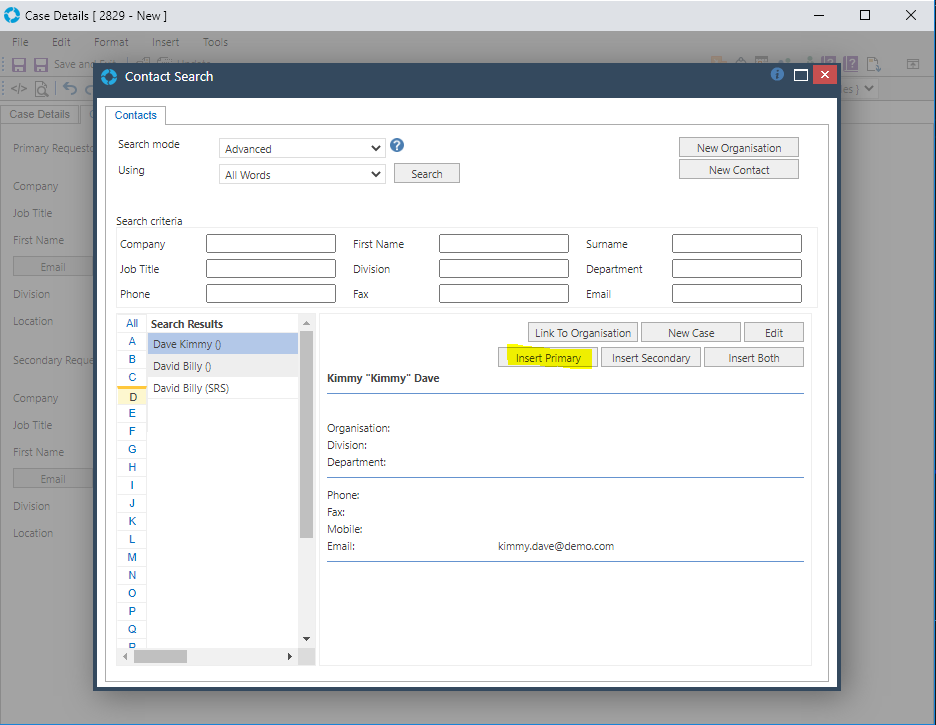This screenshot has width=936, height=725.
Task: Focus the Company search criteria field
Action: coord(271,243)
